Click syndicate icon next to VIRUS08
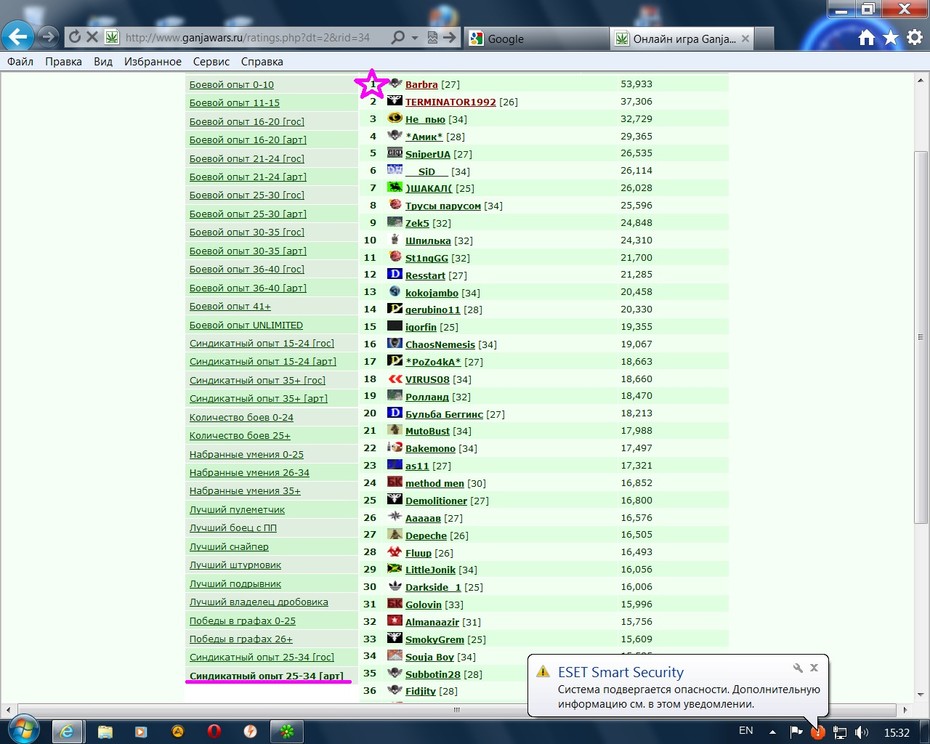This screenshot has width=930, height=744. [x=394, y=378]
